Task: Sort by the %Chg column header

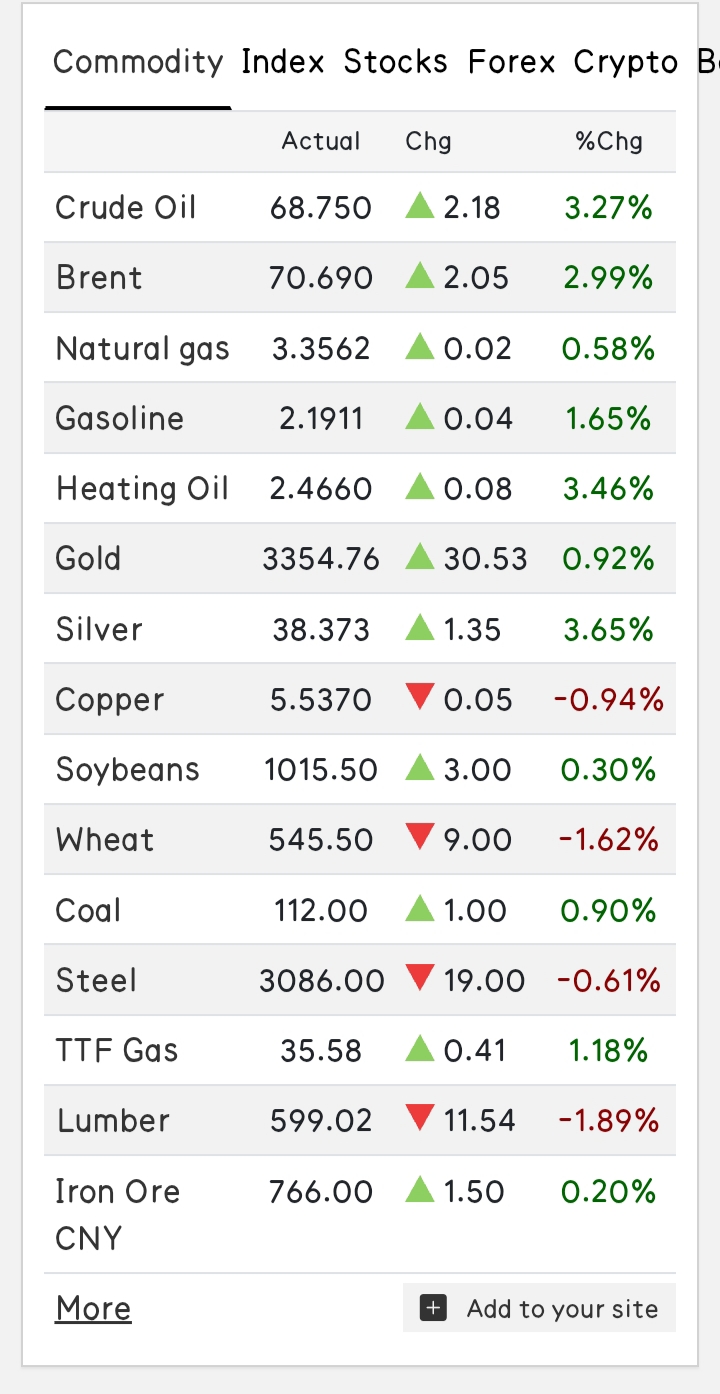Action: (x=609, y=142)
